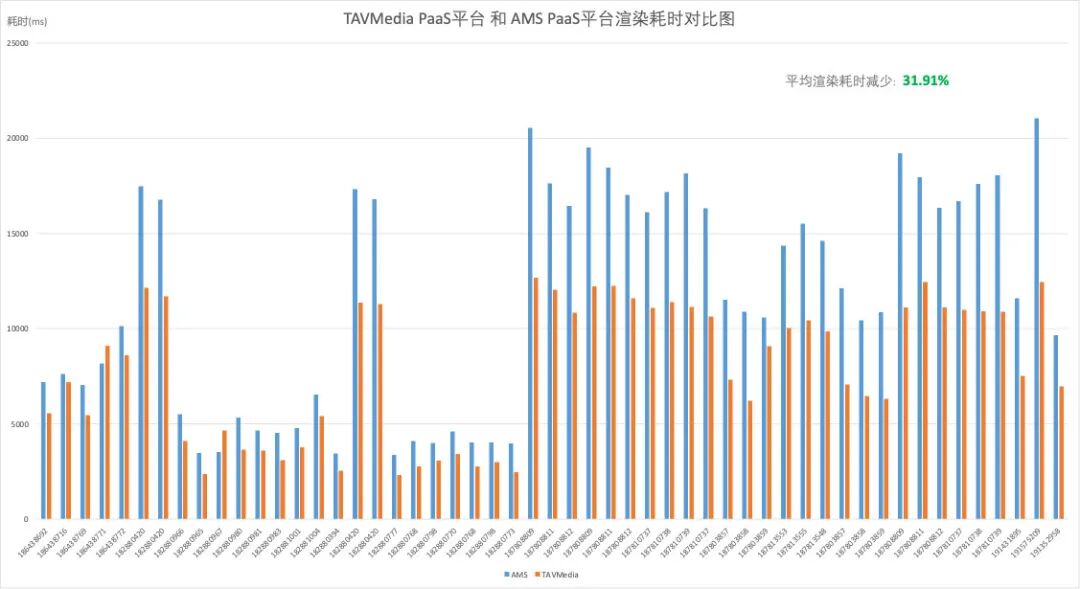Click the x-axis label 182880966
This screenshot has width=1080, height=589.
pyautogui.click(x=169, y=542)
